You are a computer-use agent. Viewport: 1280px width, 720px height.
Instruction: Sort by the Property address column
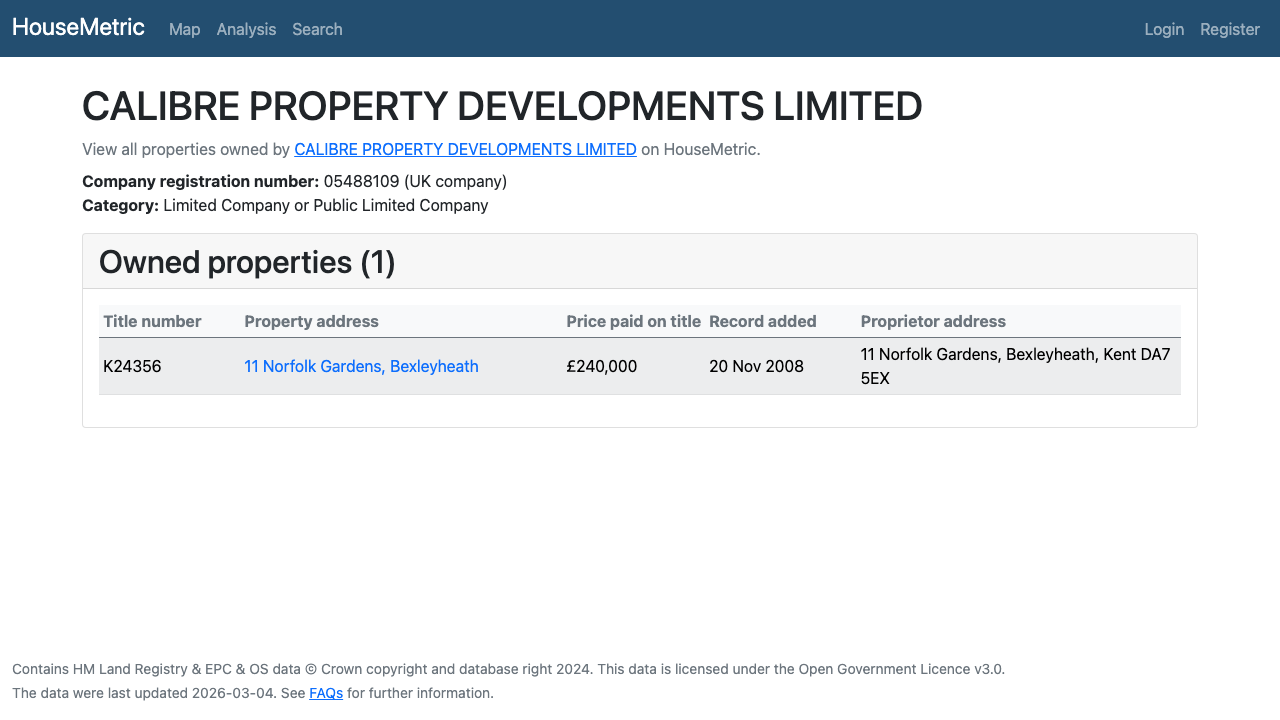[x=311, y=321]
